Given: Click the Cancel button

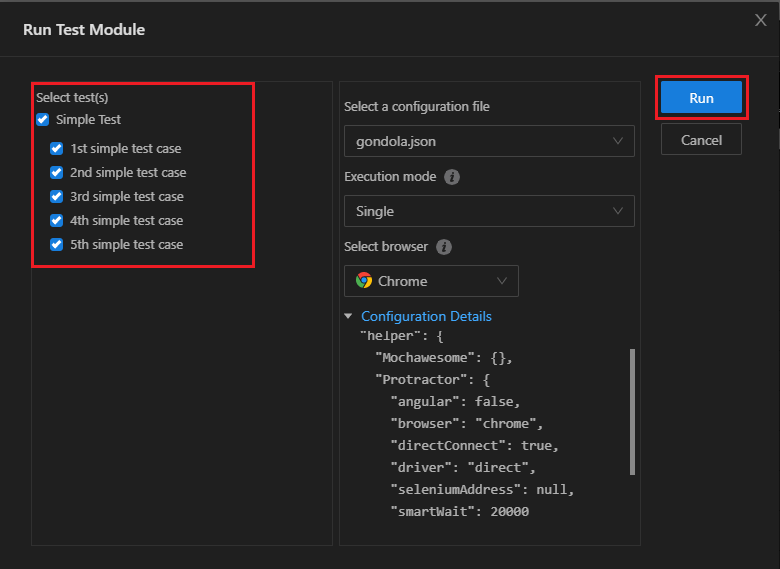Looking at the screenshot, I should click(701, 140).
